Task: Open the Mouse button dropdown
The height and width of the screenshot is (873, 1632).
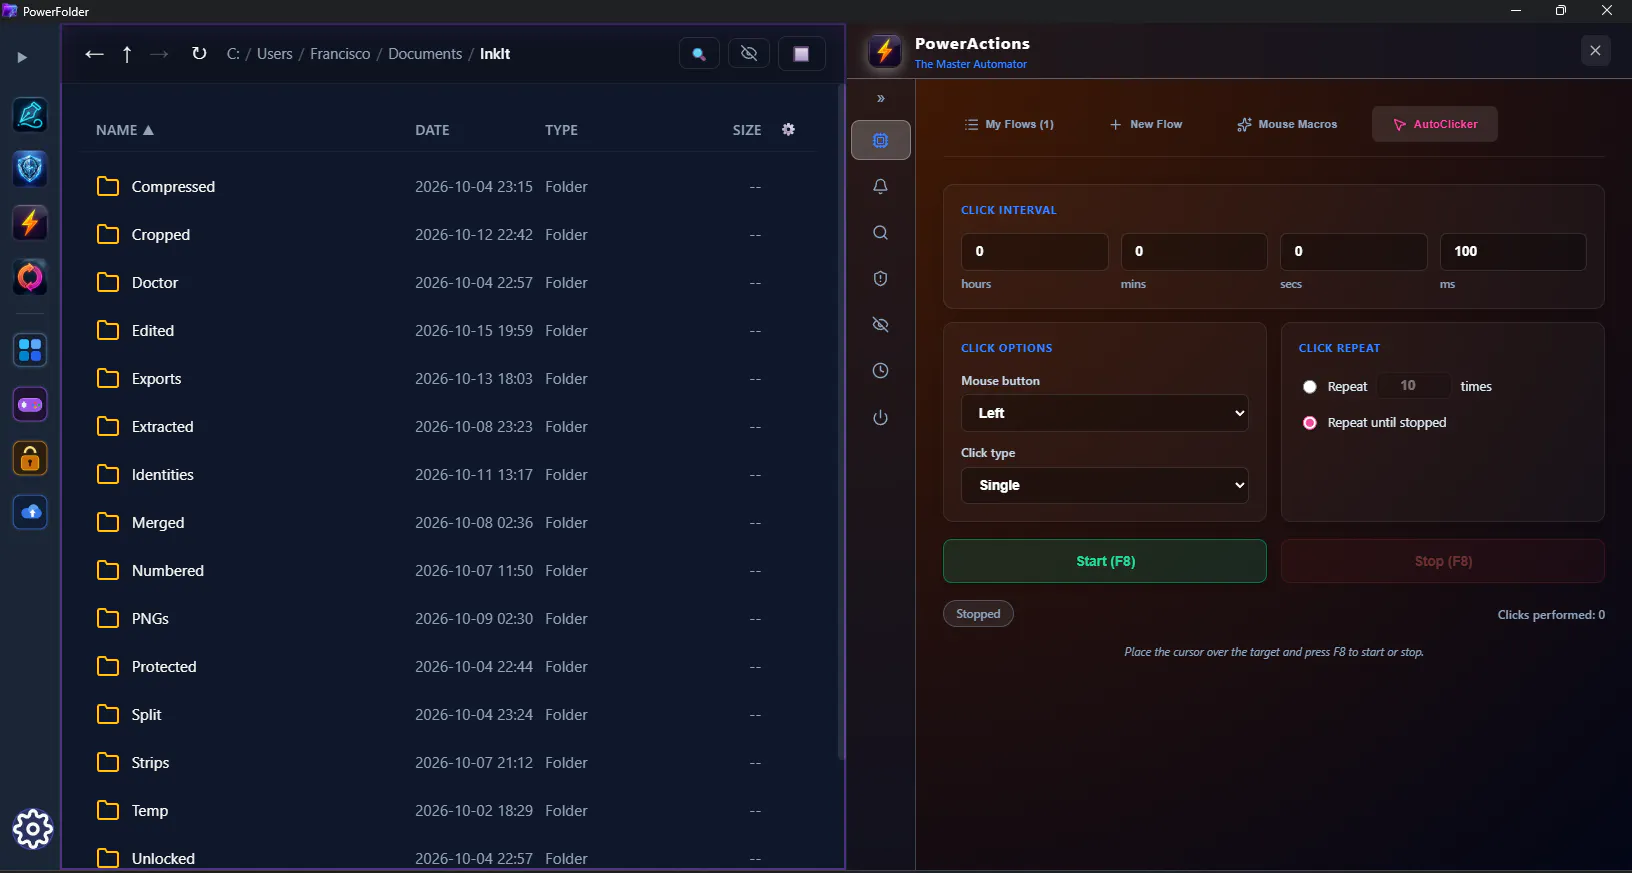Action: (x=1105, y=413)
